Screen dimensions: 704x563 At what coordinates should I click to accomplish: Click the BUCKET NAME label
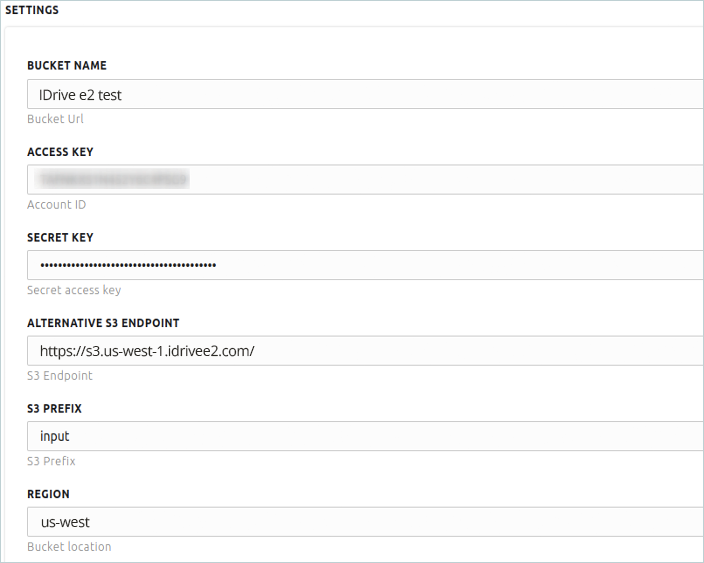[67, 66]
